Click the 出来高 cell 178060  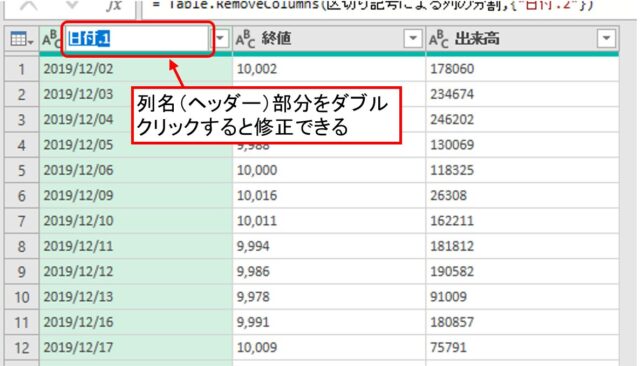(x=522, y=69)
